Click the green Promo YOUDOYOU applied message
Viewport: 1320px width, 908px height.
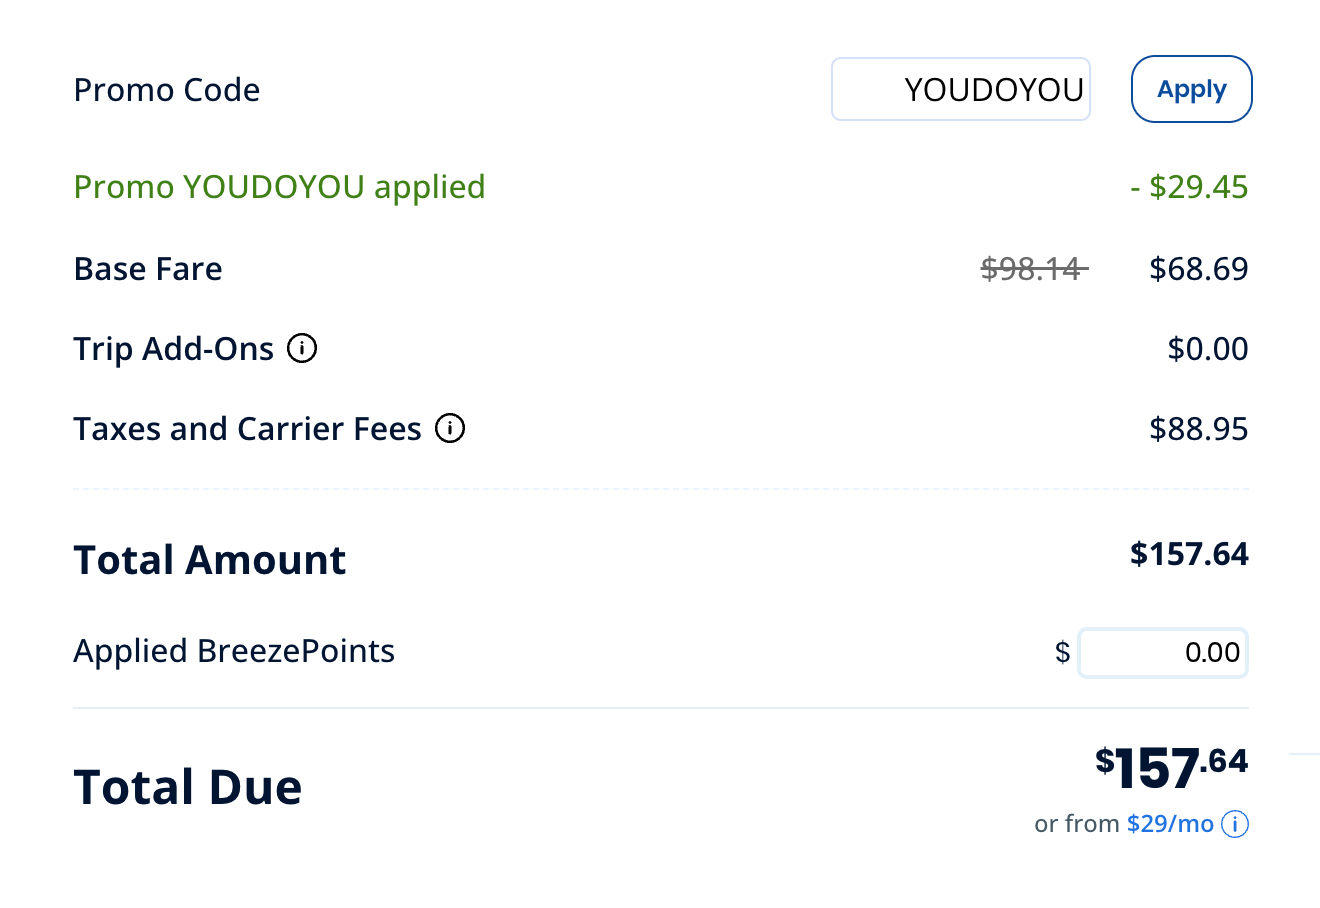pos(279,187)
